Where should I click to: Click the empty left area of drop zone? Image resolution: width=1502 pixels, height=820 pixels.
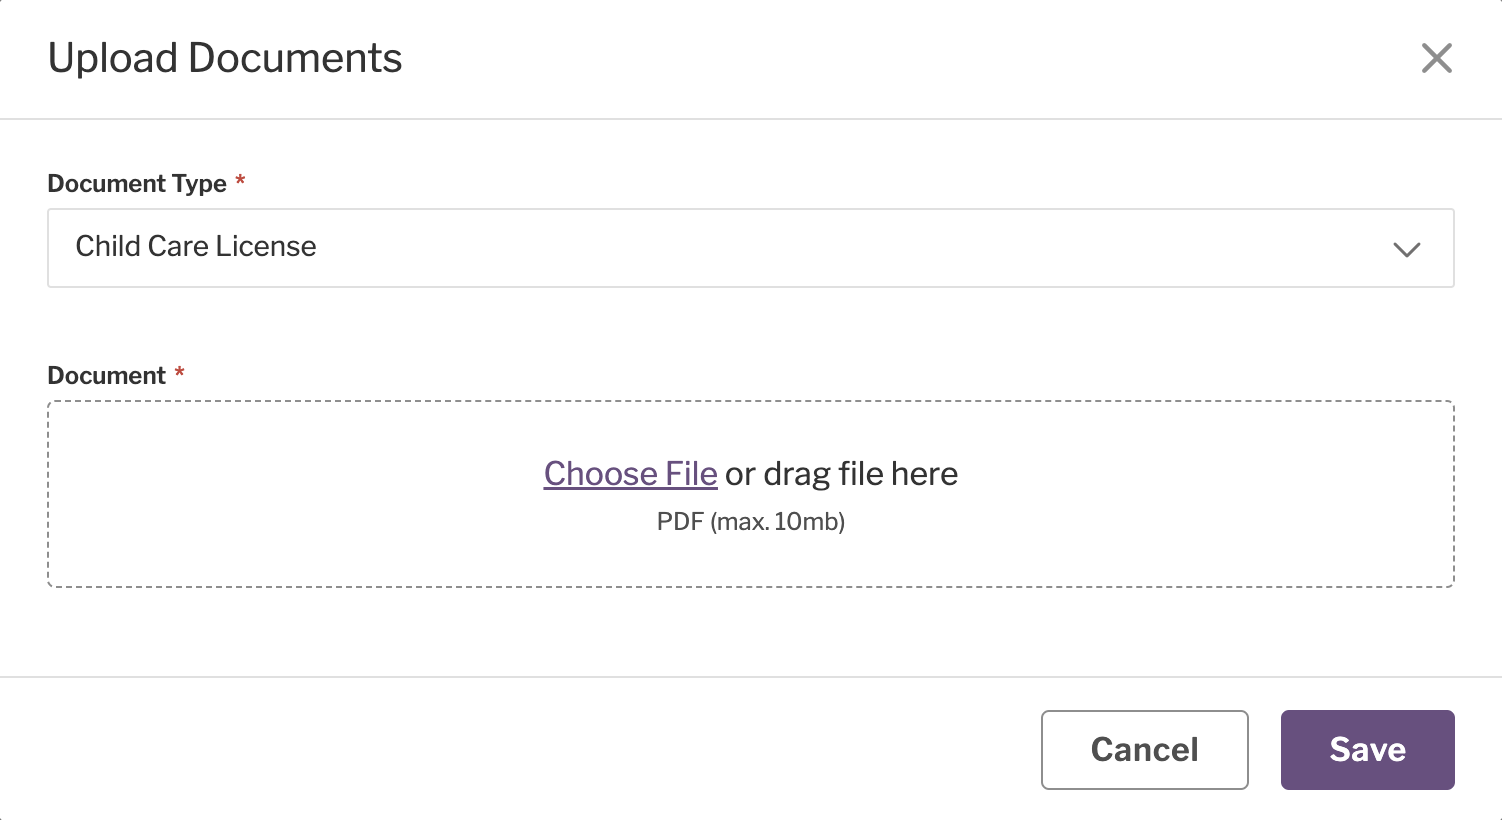tap(250, 494)
